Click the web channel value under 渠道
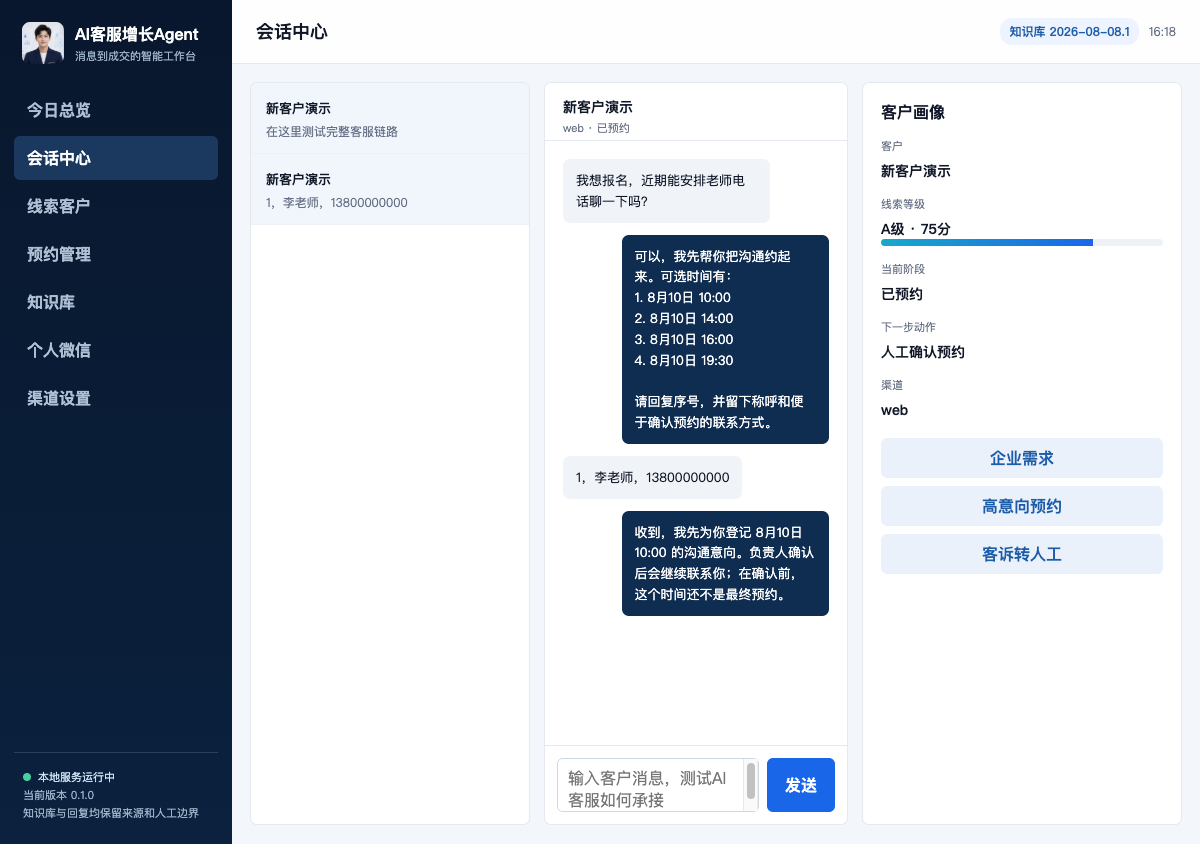 (x=894, y=410)
